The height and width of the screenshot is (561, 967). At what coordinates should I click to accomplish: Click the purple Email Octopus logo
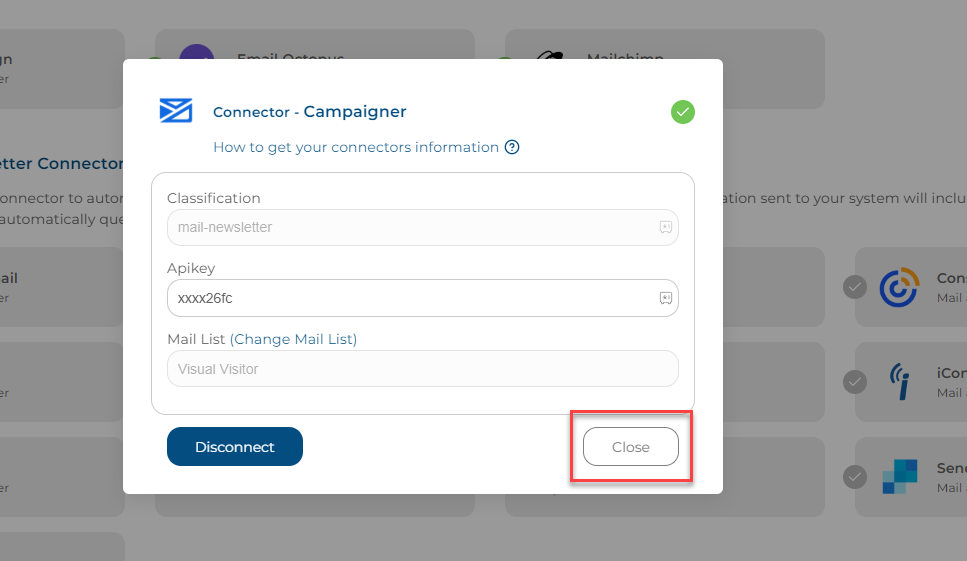pos(197,52)
